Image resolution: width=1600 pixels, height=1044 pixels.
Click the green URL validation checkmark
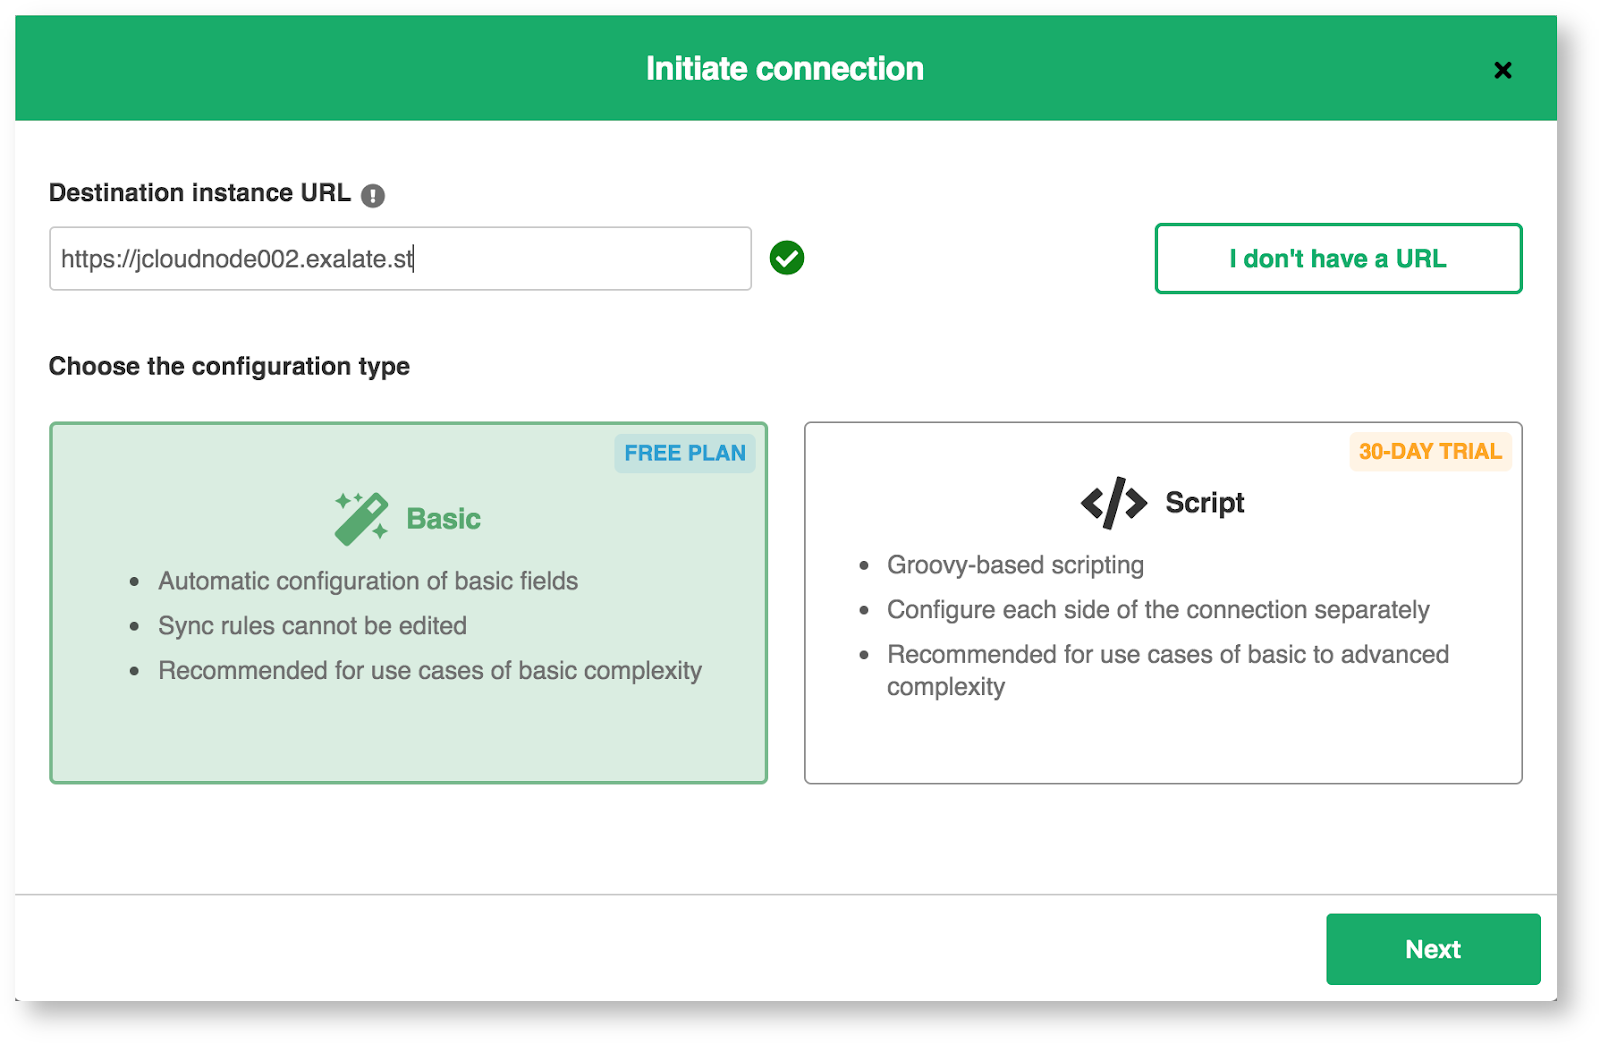click(787, 258)
